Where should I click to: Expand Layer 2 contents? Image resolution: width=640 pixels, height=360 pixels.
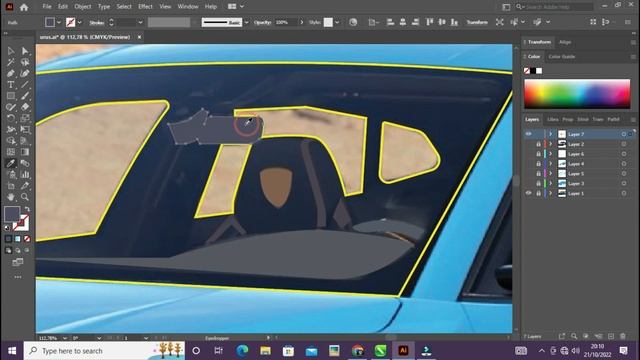click(x=550, y=144)
